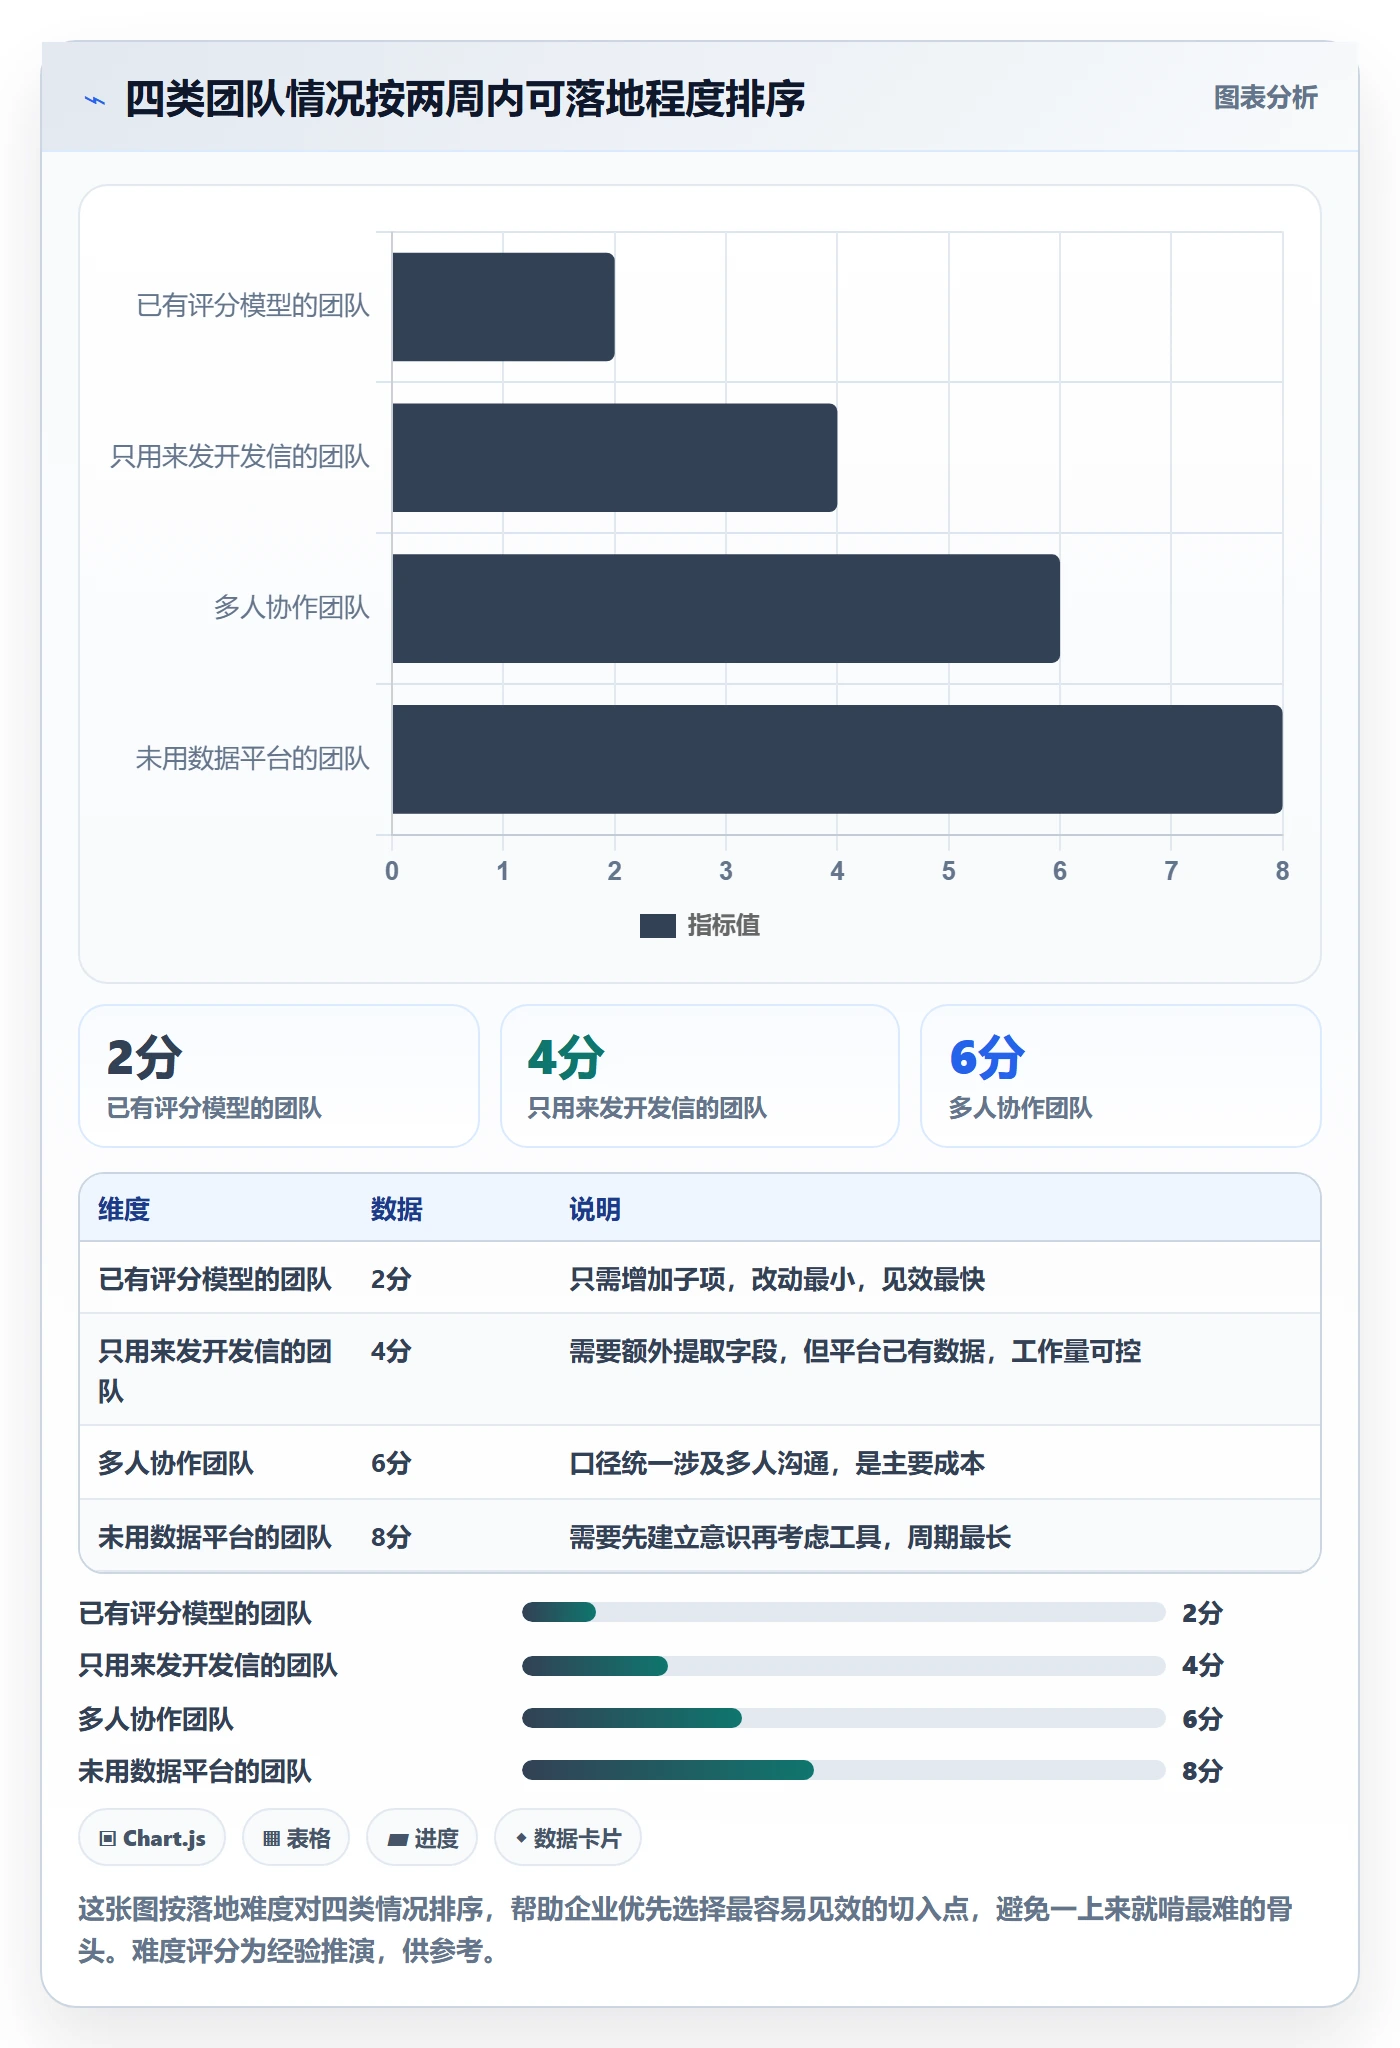The height and width of the screenshot is (2048, 1400).
Task: Click the 数据 column header
Action: tap(396, 1209)
